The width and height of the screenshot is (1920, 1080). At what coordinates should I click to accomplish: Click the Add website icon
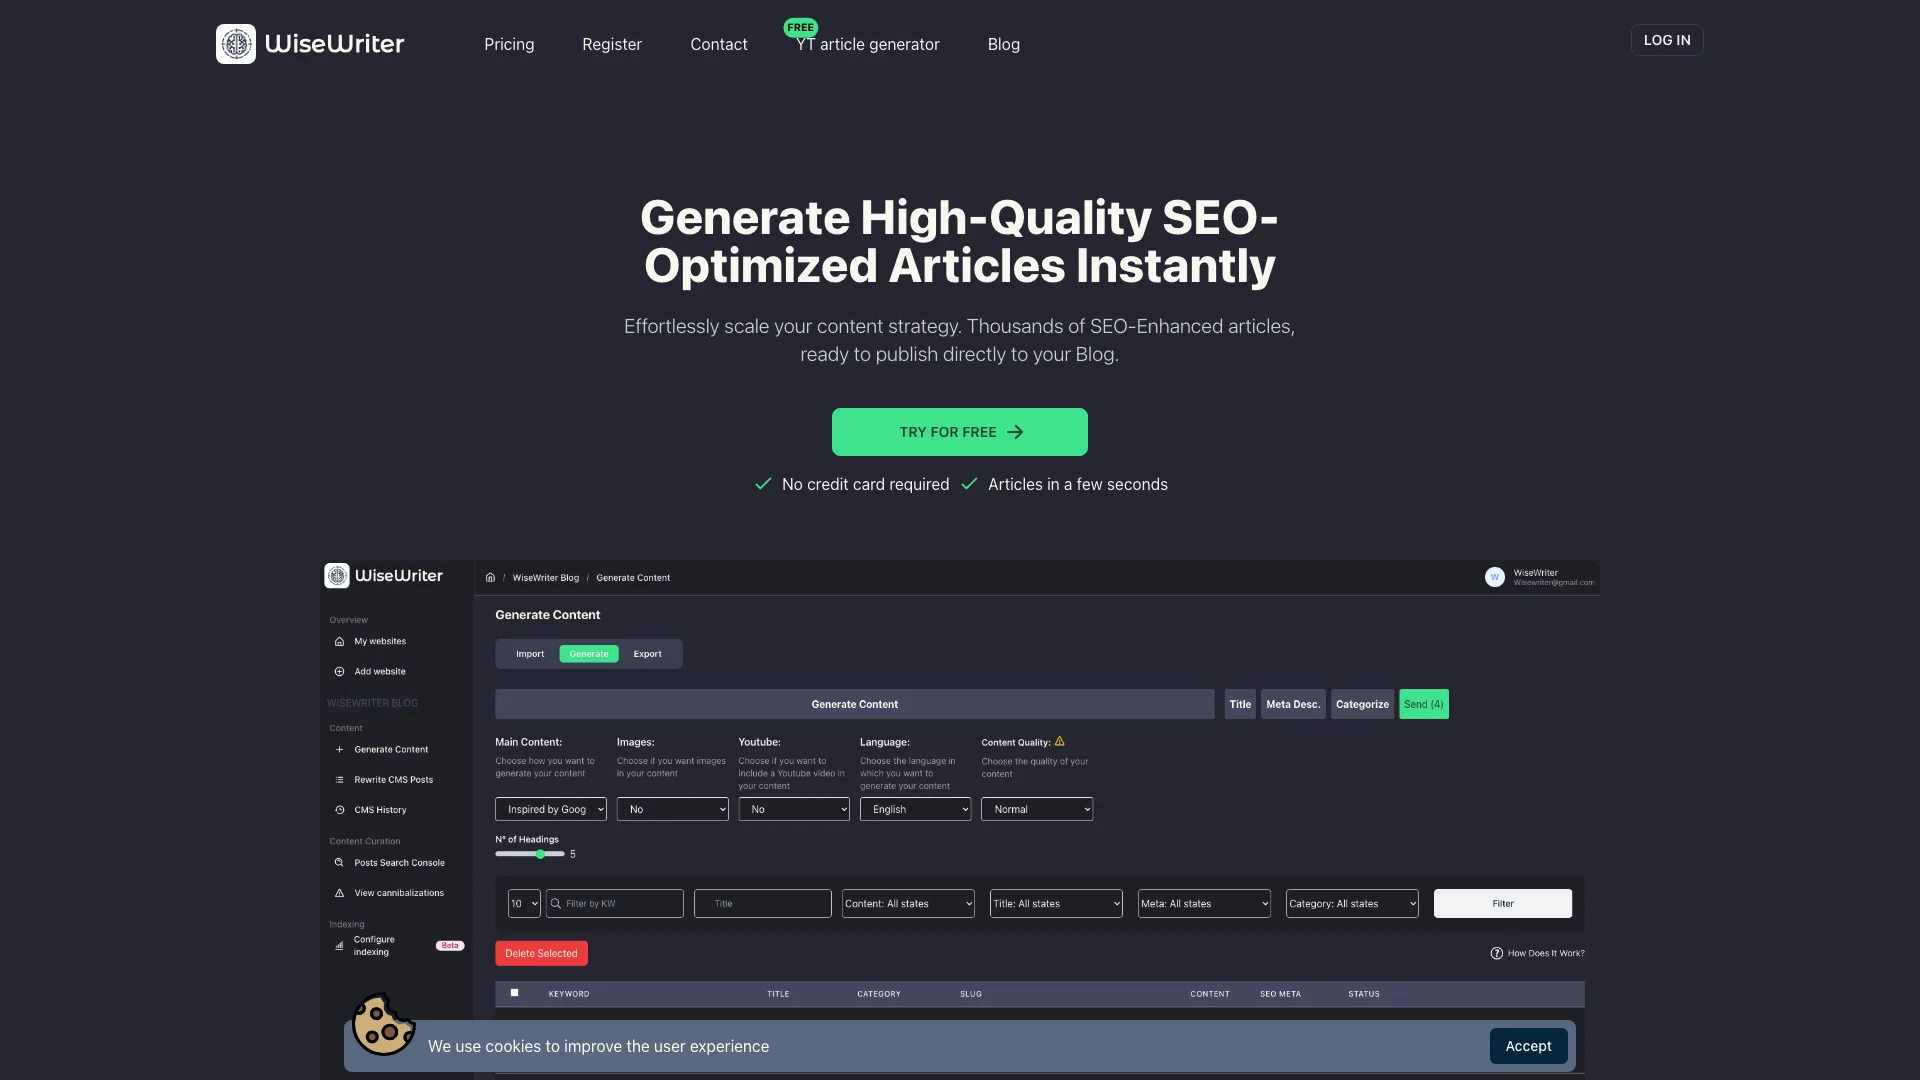(x=340, y=670)
